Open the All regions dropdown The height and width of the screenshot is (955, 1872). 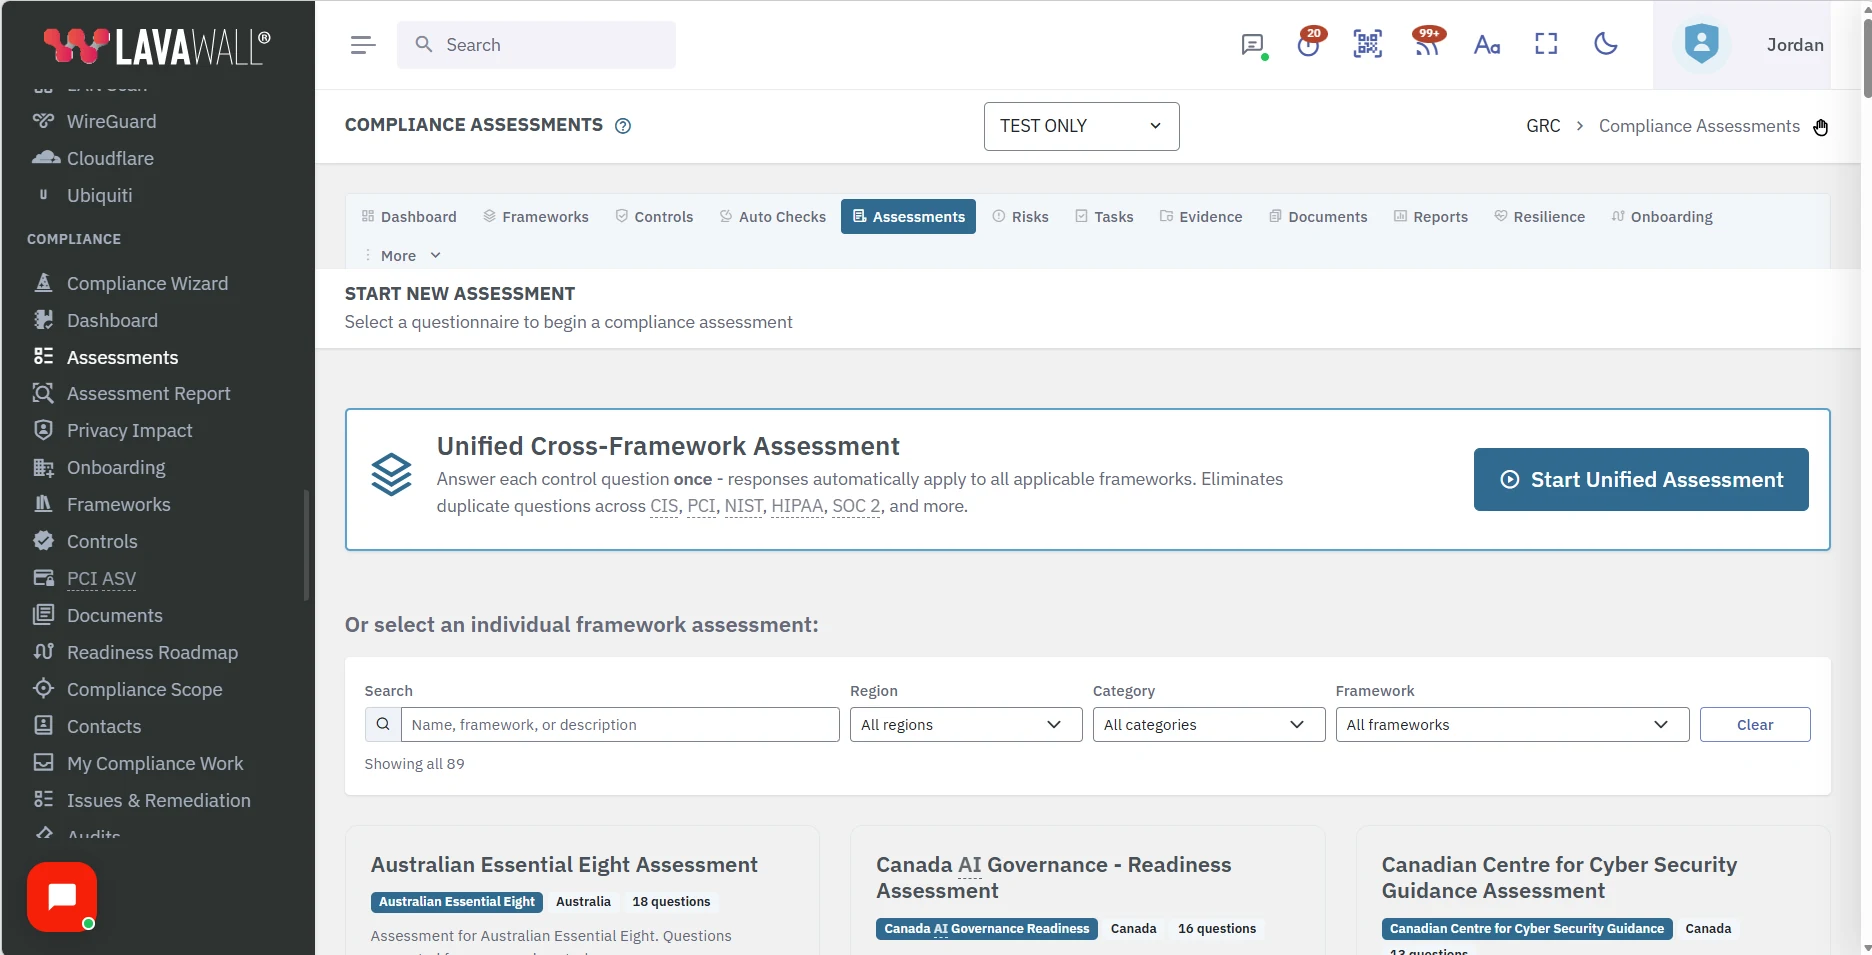[x=965, y=724]
